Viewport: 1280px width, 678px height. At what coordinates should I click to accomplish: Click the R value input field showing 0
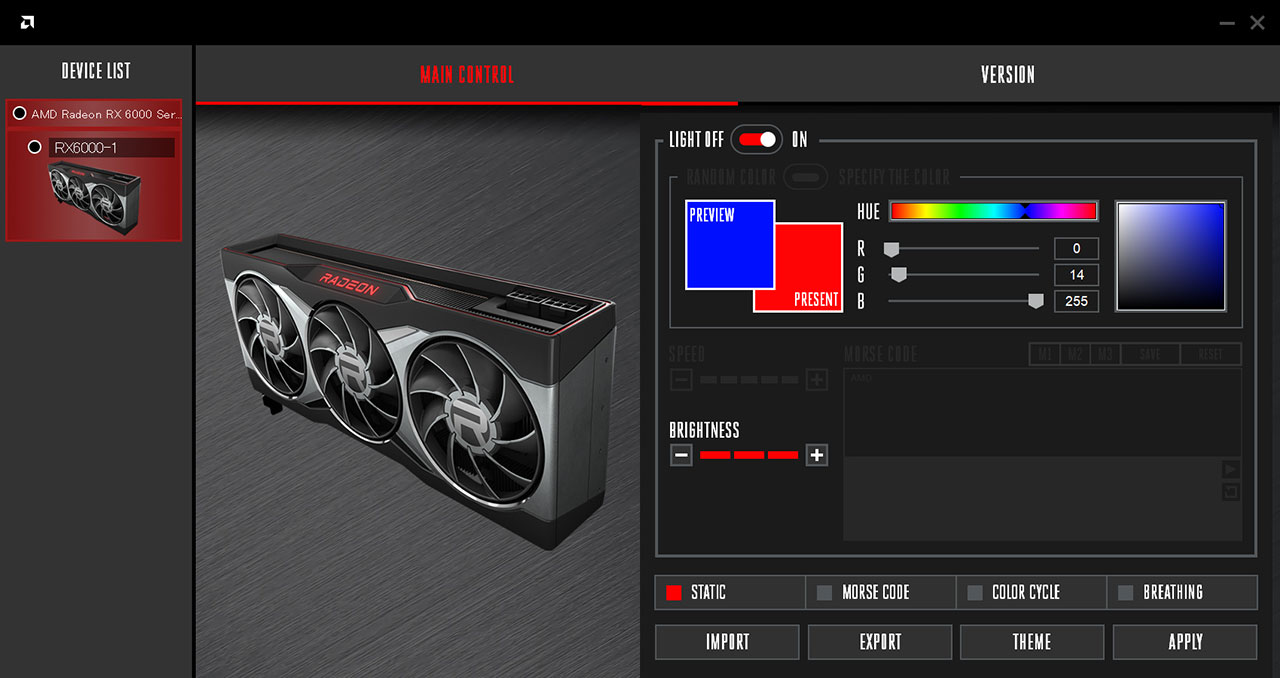[1076, 248]
